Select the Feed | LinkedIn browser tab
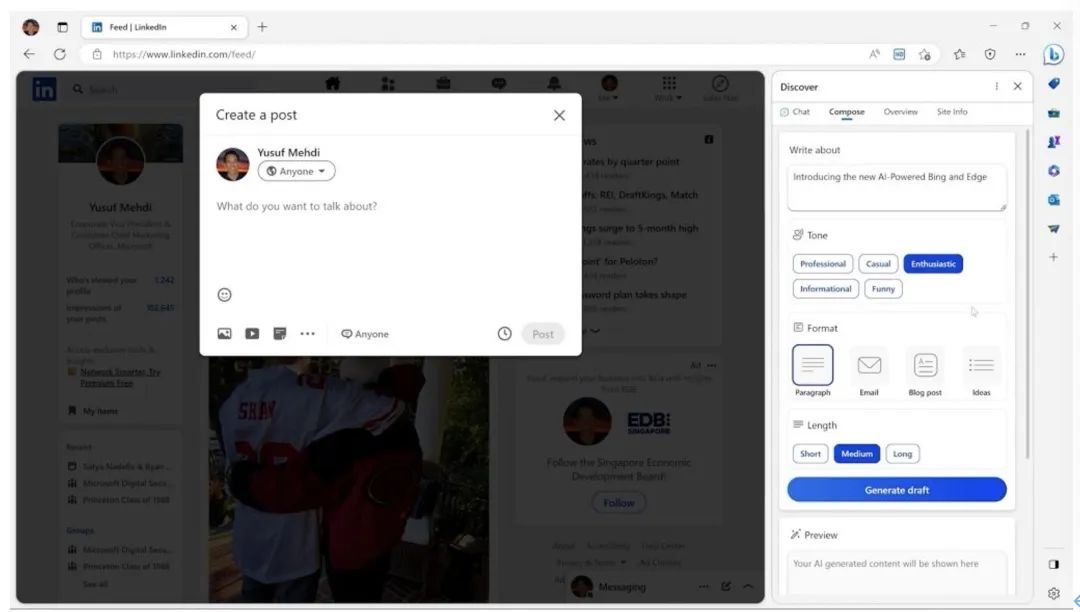Viewport: 1080px width, 612px height. click(163, 27)
